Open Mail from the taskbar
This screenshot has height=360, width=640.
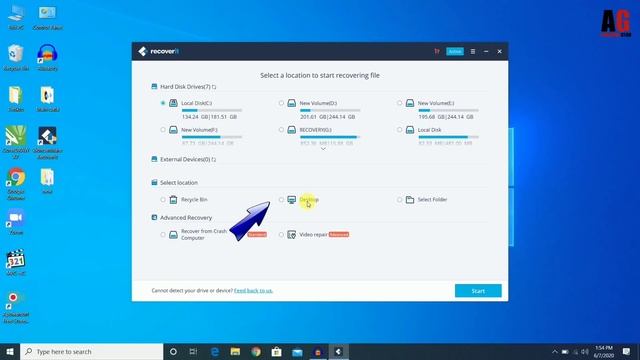pos(297,352)
